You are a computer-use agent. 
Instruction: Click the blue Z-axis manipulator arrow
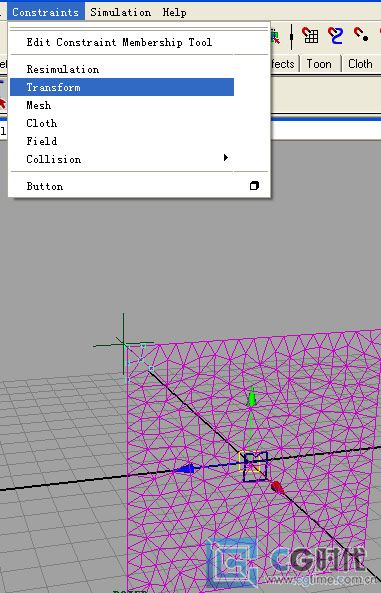(185, 469)
